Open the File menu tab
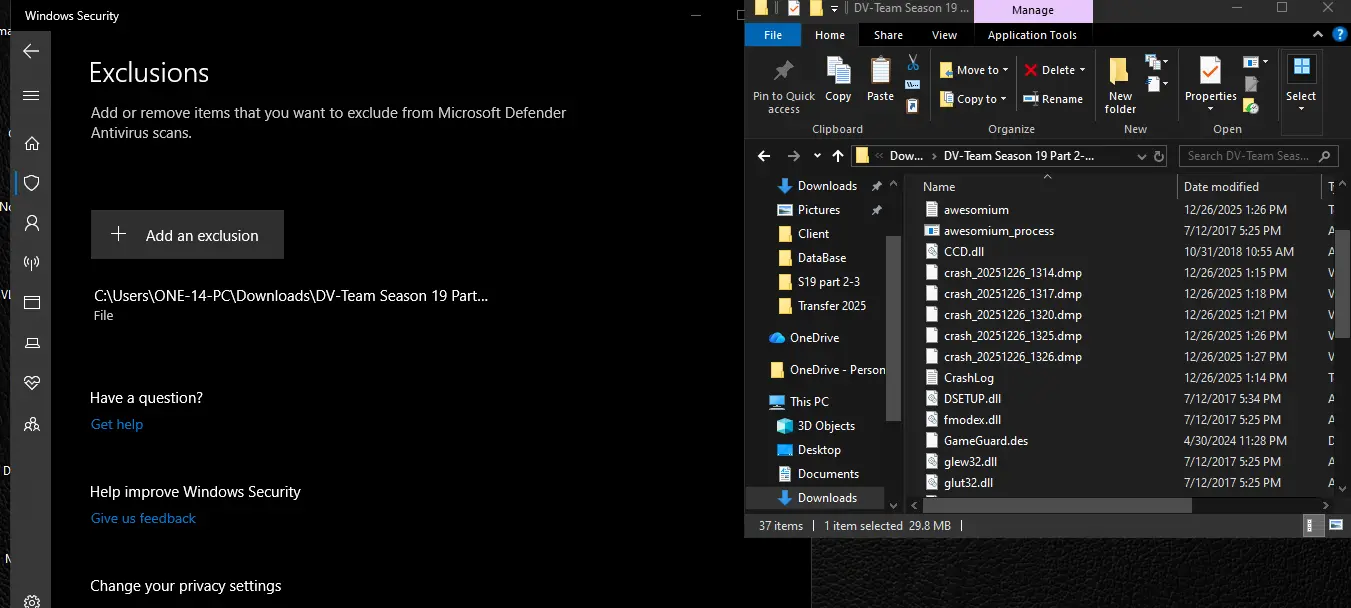This screenshot has width=1351, height=608. (x=772, y=35)
